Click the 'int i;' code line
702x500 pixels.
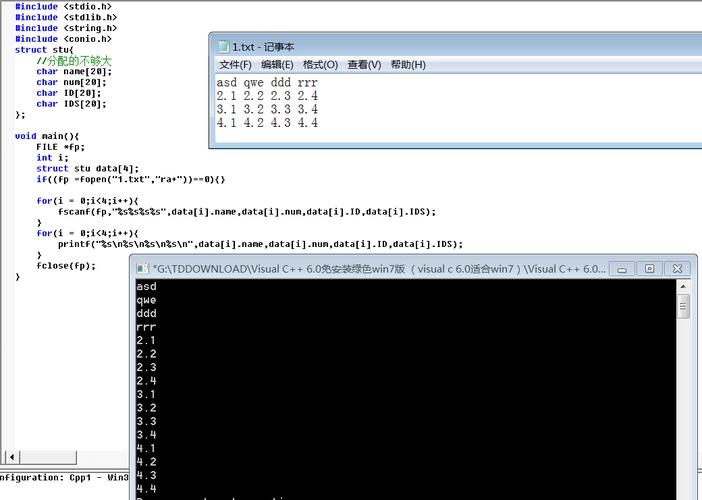(x=52, y=158)
